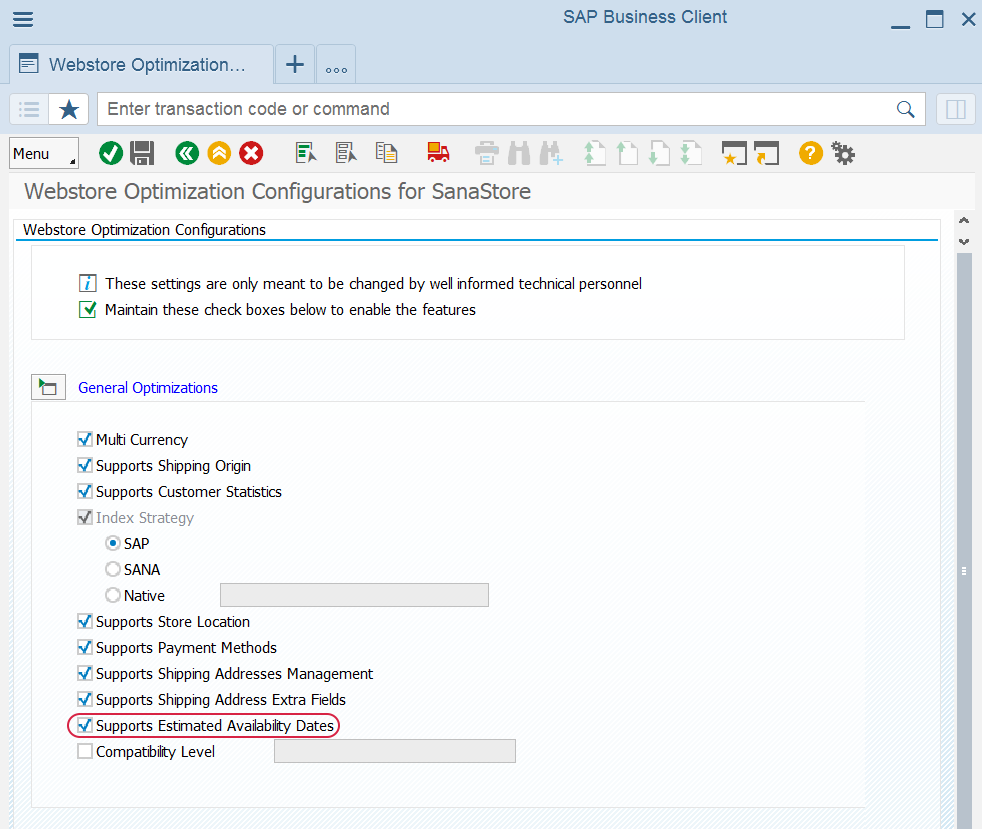
Task: Toggle Supports Estimated Availability Dates checkbox
Action: 85,725
